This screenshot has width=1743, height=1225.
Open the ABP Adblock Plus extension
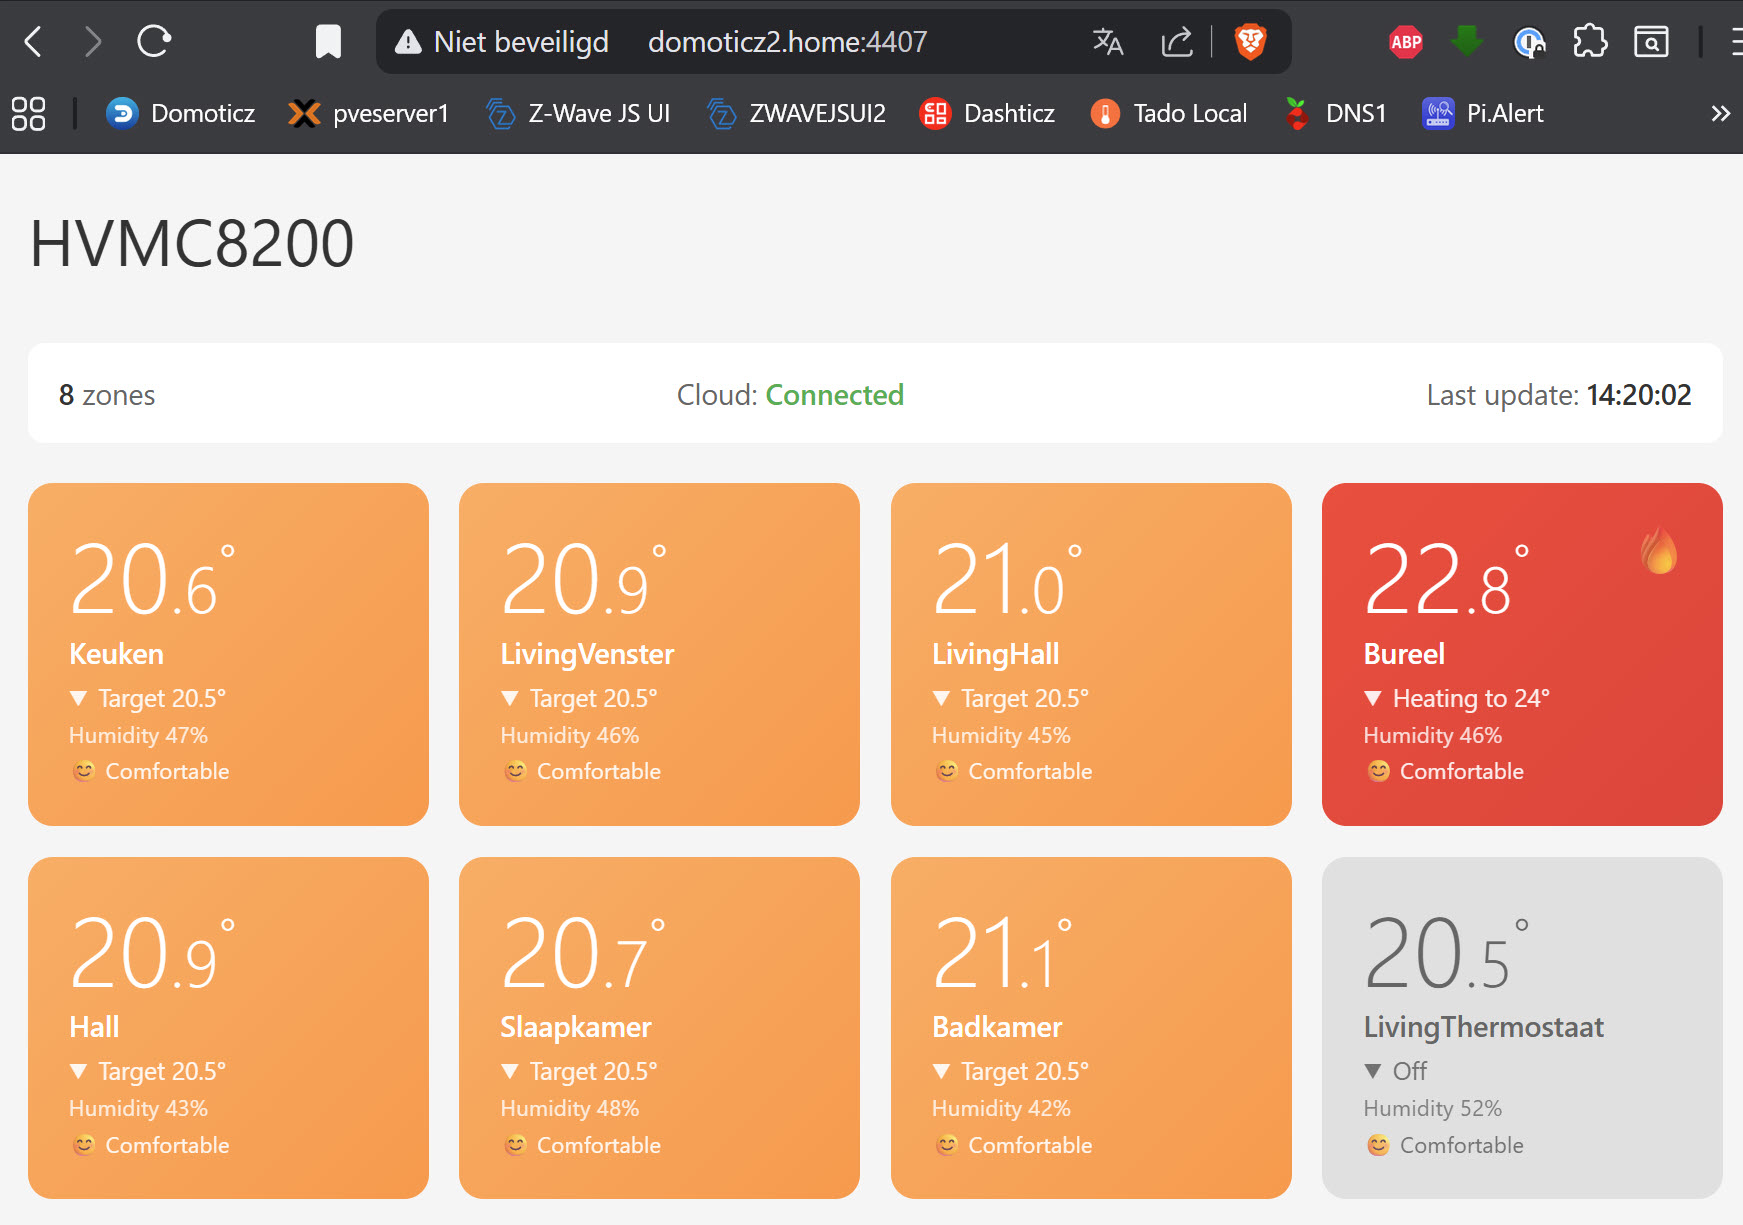(x=1405, y=42)
